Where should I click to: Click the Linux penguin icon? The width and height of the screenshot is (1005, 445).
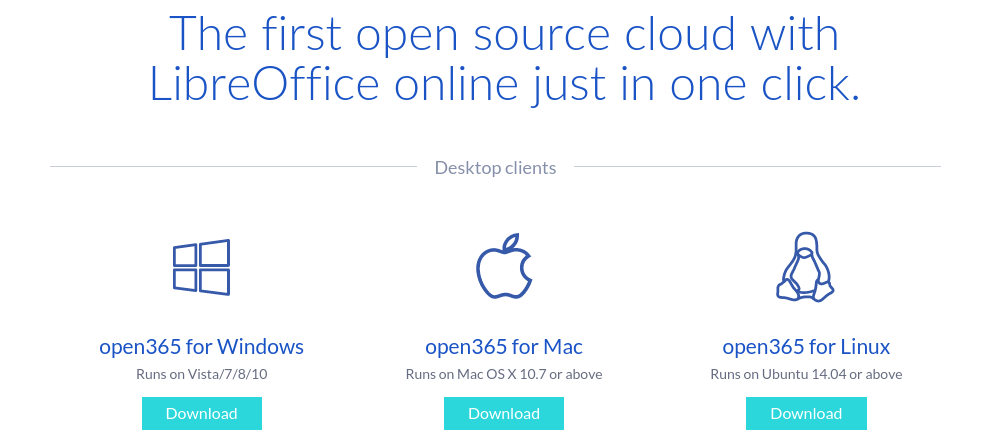point(806,267)
